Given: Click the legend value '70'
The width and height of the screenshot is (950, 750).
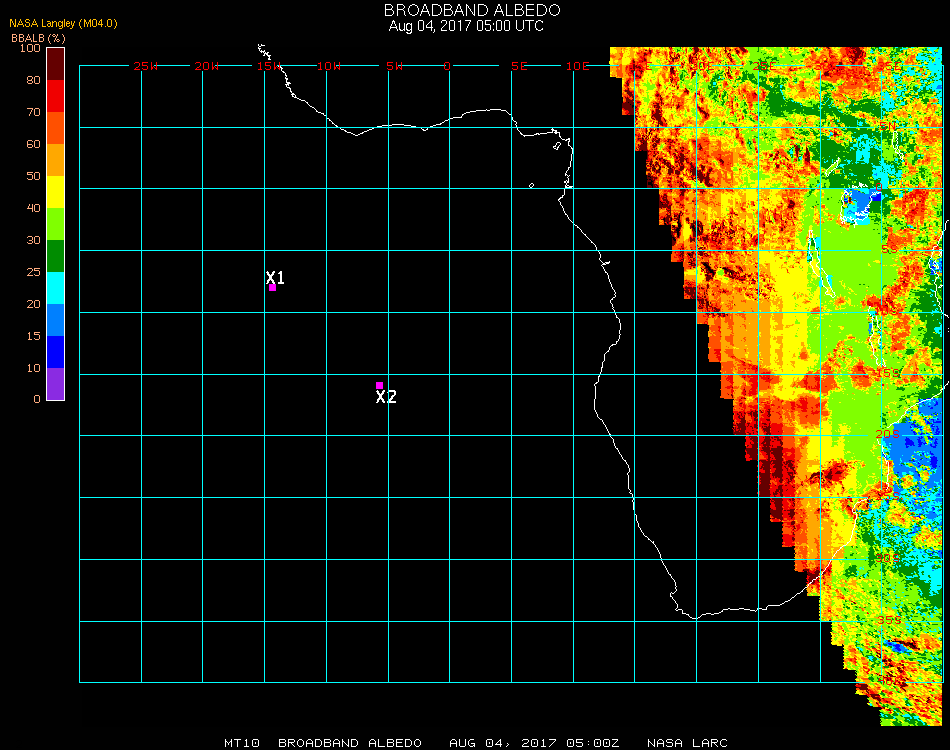Looking at the screenshot, I should [x=33, y=112].
